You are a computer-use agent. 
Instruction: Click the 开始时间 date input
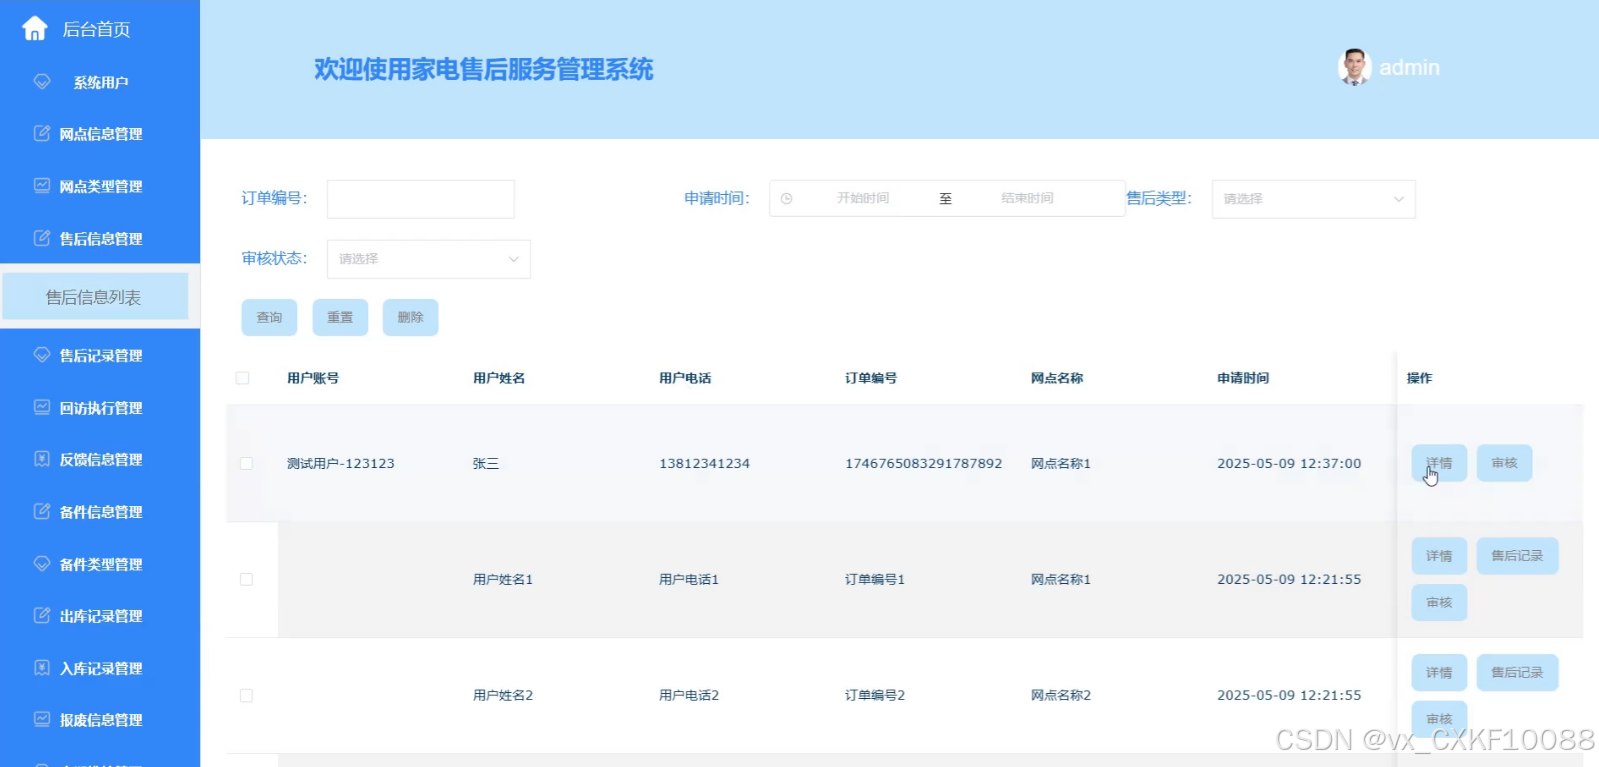point(863,199)
